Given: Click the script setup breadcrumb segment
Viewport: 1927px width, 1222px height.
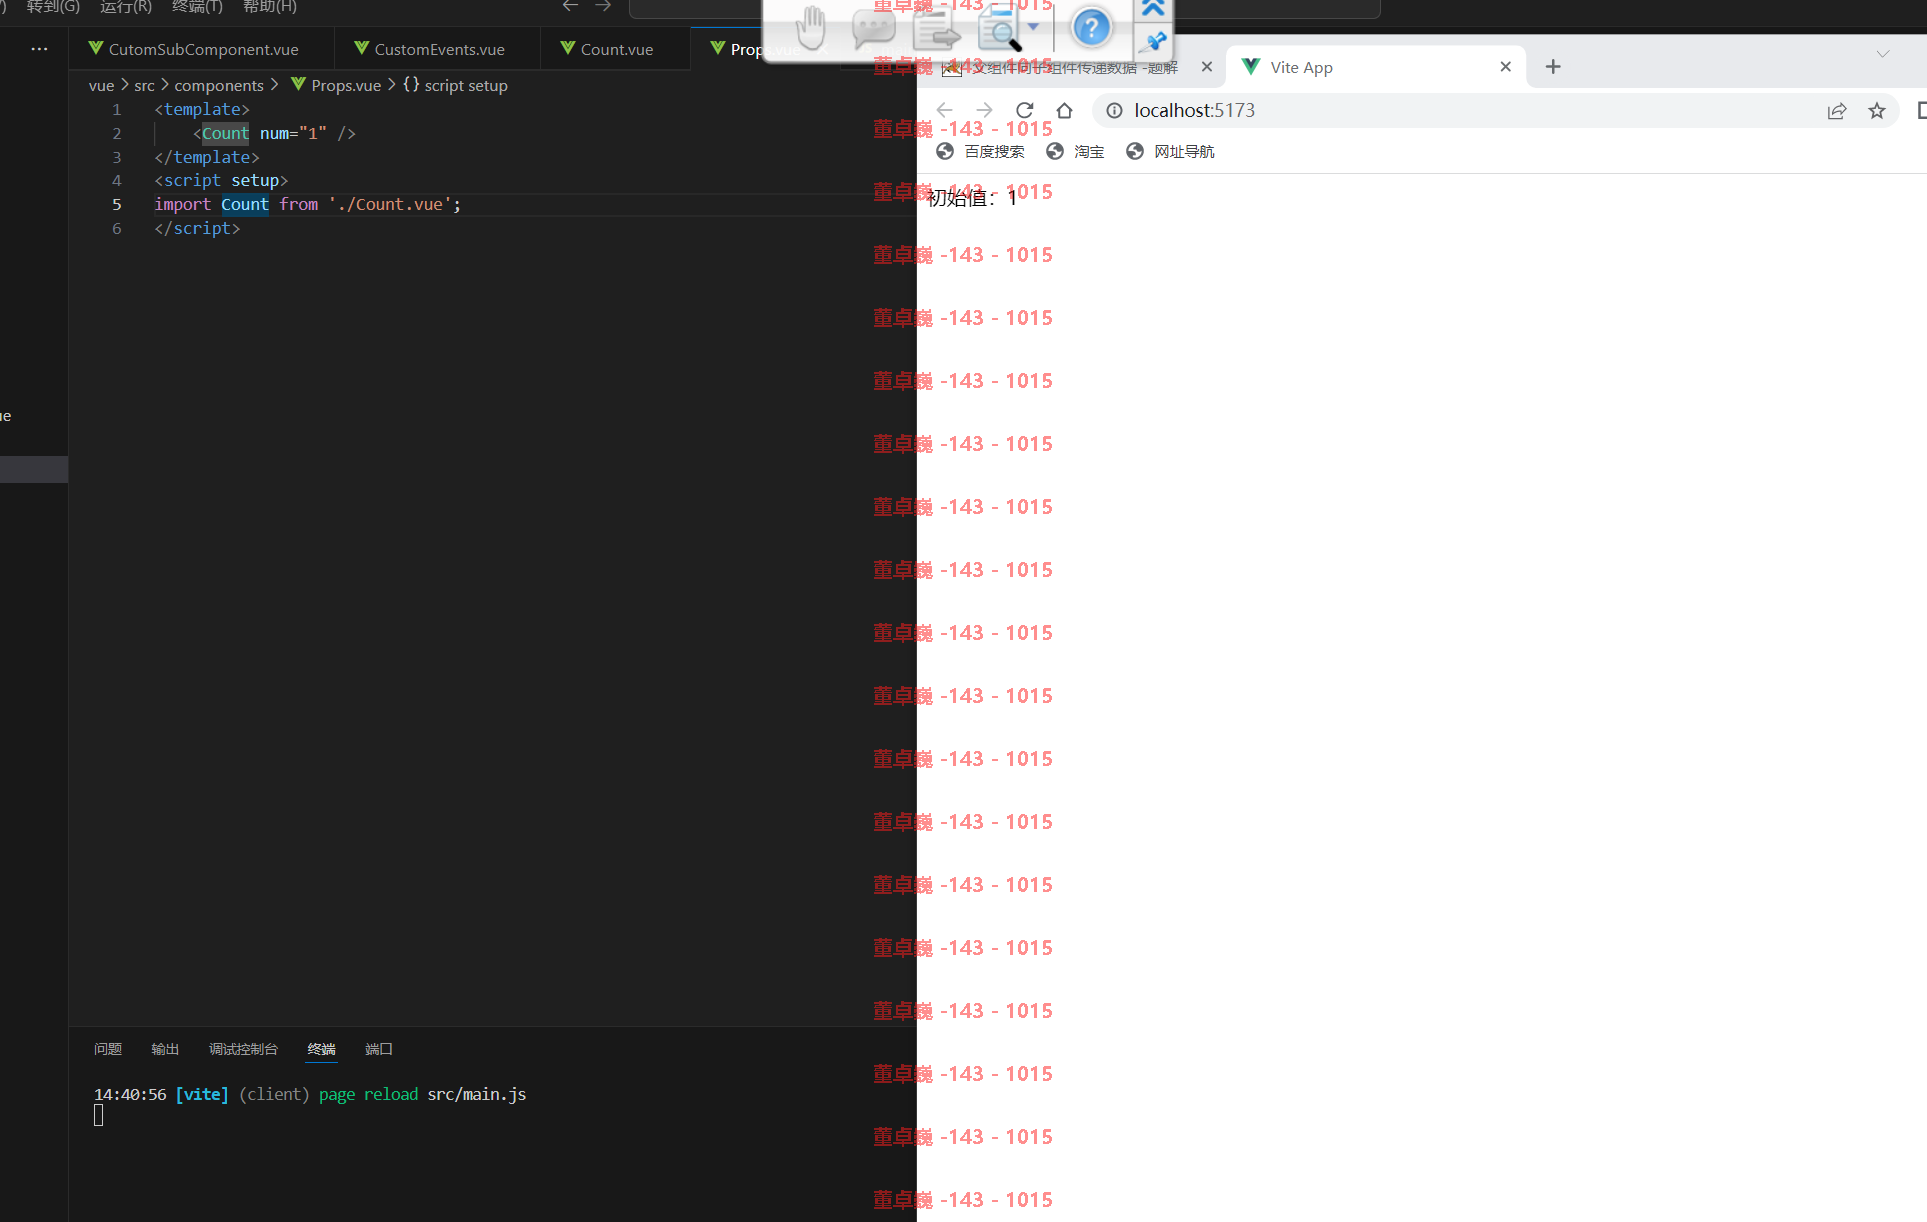Looking at the screenshot, I should click(x=456, y=86).
